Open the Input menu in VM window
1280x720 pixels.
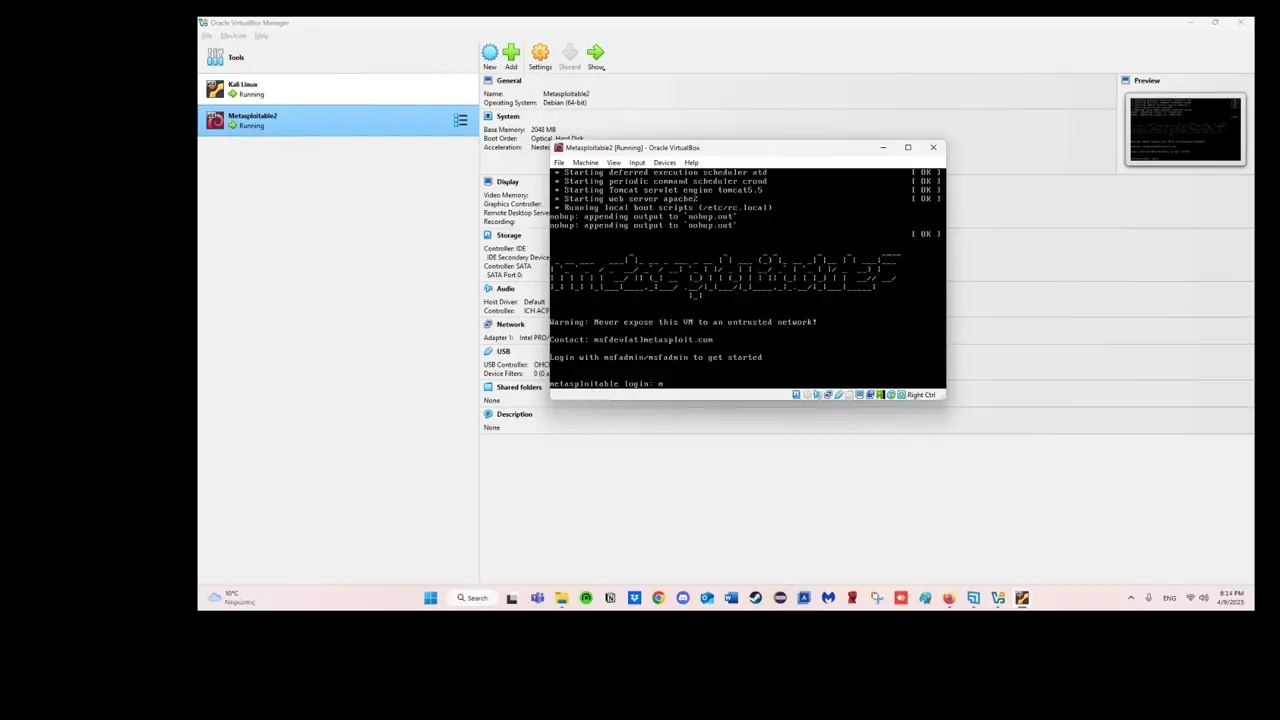[637, 162]
